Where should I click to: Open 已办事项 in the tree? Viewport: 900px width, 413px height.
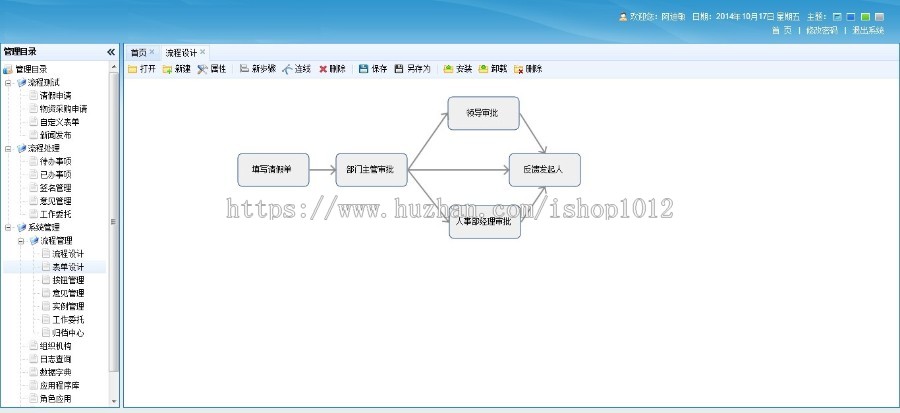point(55,174)
